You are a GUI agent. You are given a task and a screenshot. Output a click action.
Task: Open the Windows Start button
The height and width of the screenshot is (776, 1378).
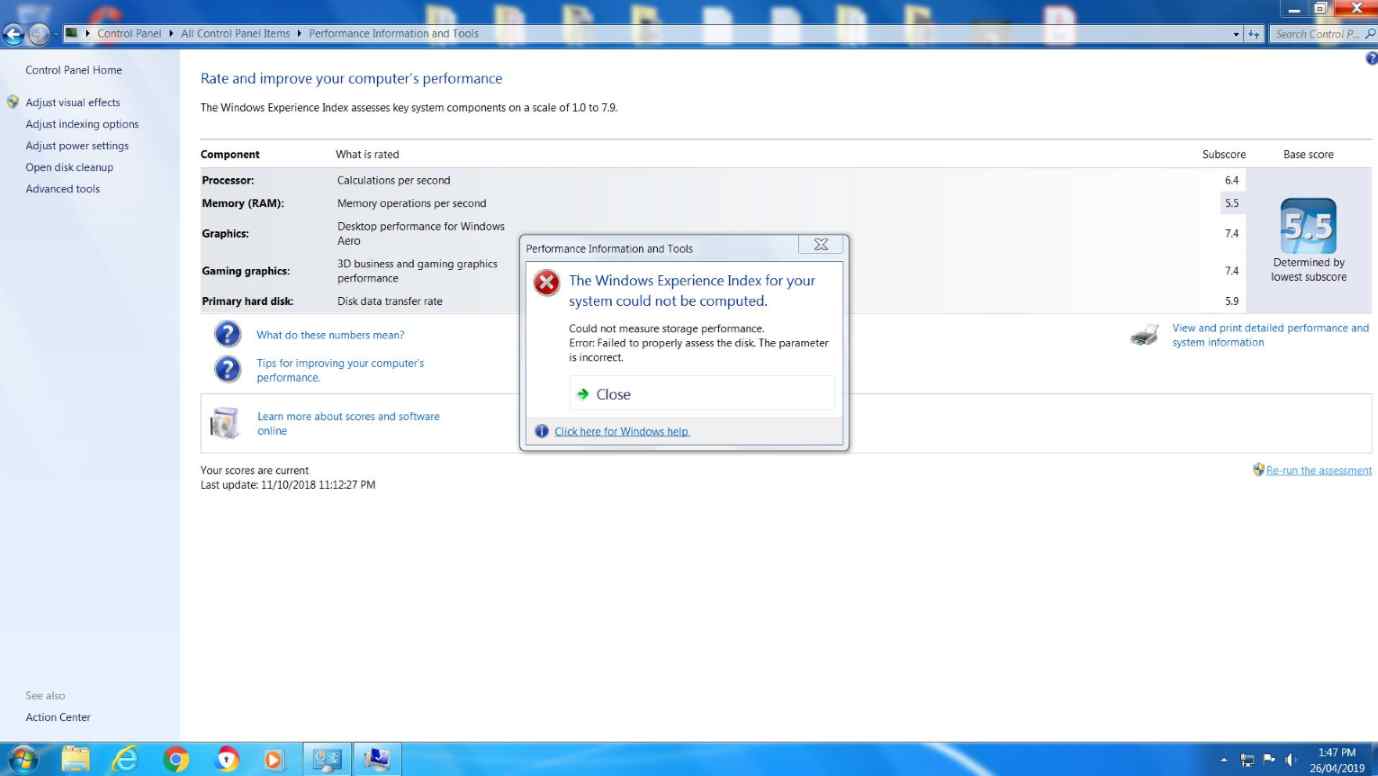point(24,759)
